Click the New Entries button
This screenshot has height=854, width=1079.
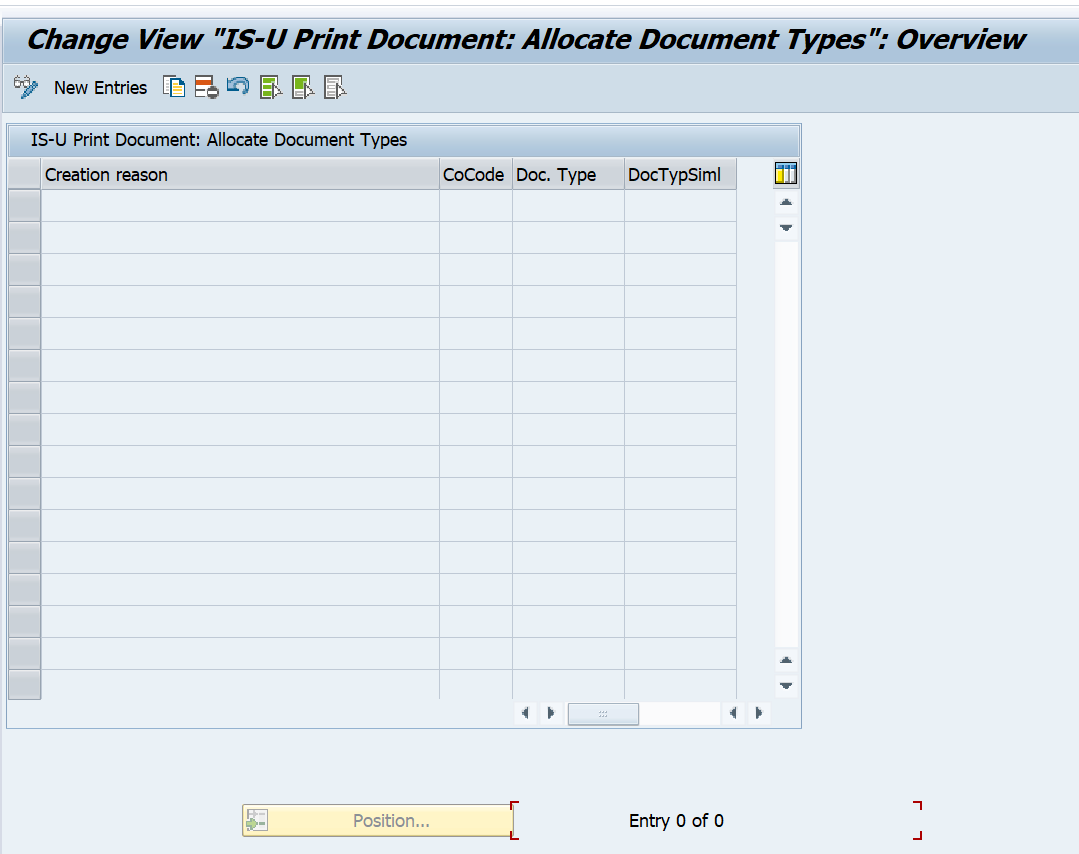[100, 88]
